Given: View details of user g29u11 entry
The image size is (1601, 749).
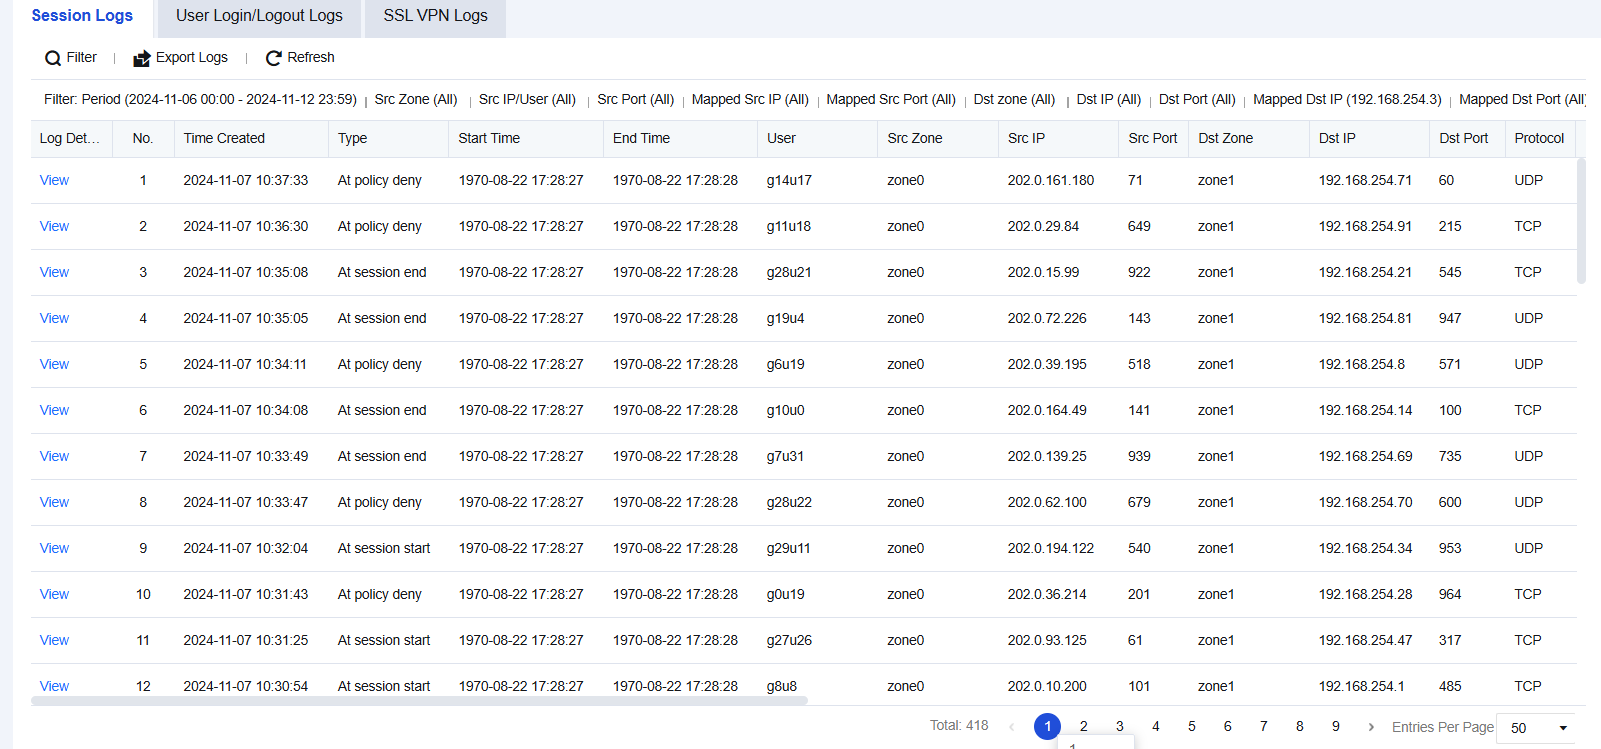Looking at the screenshot, I should point(54,548).
